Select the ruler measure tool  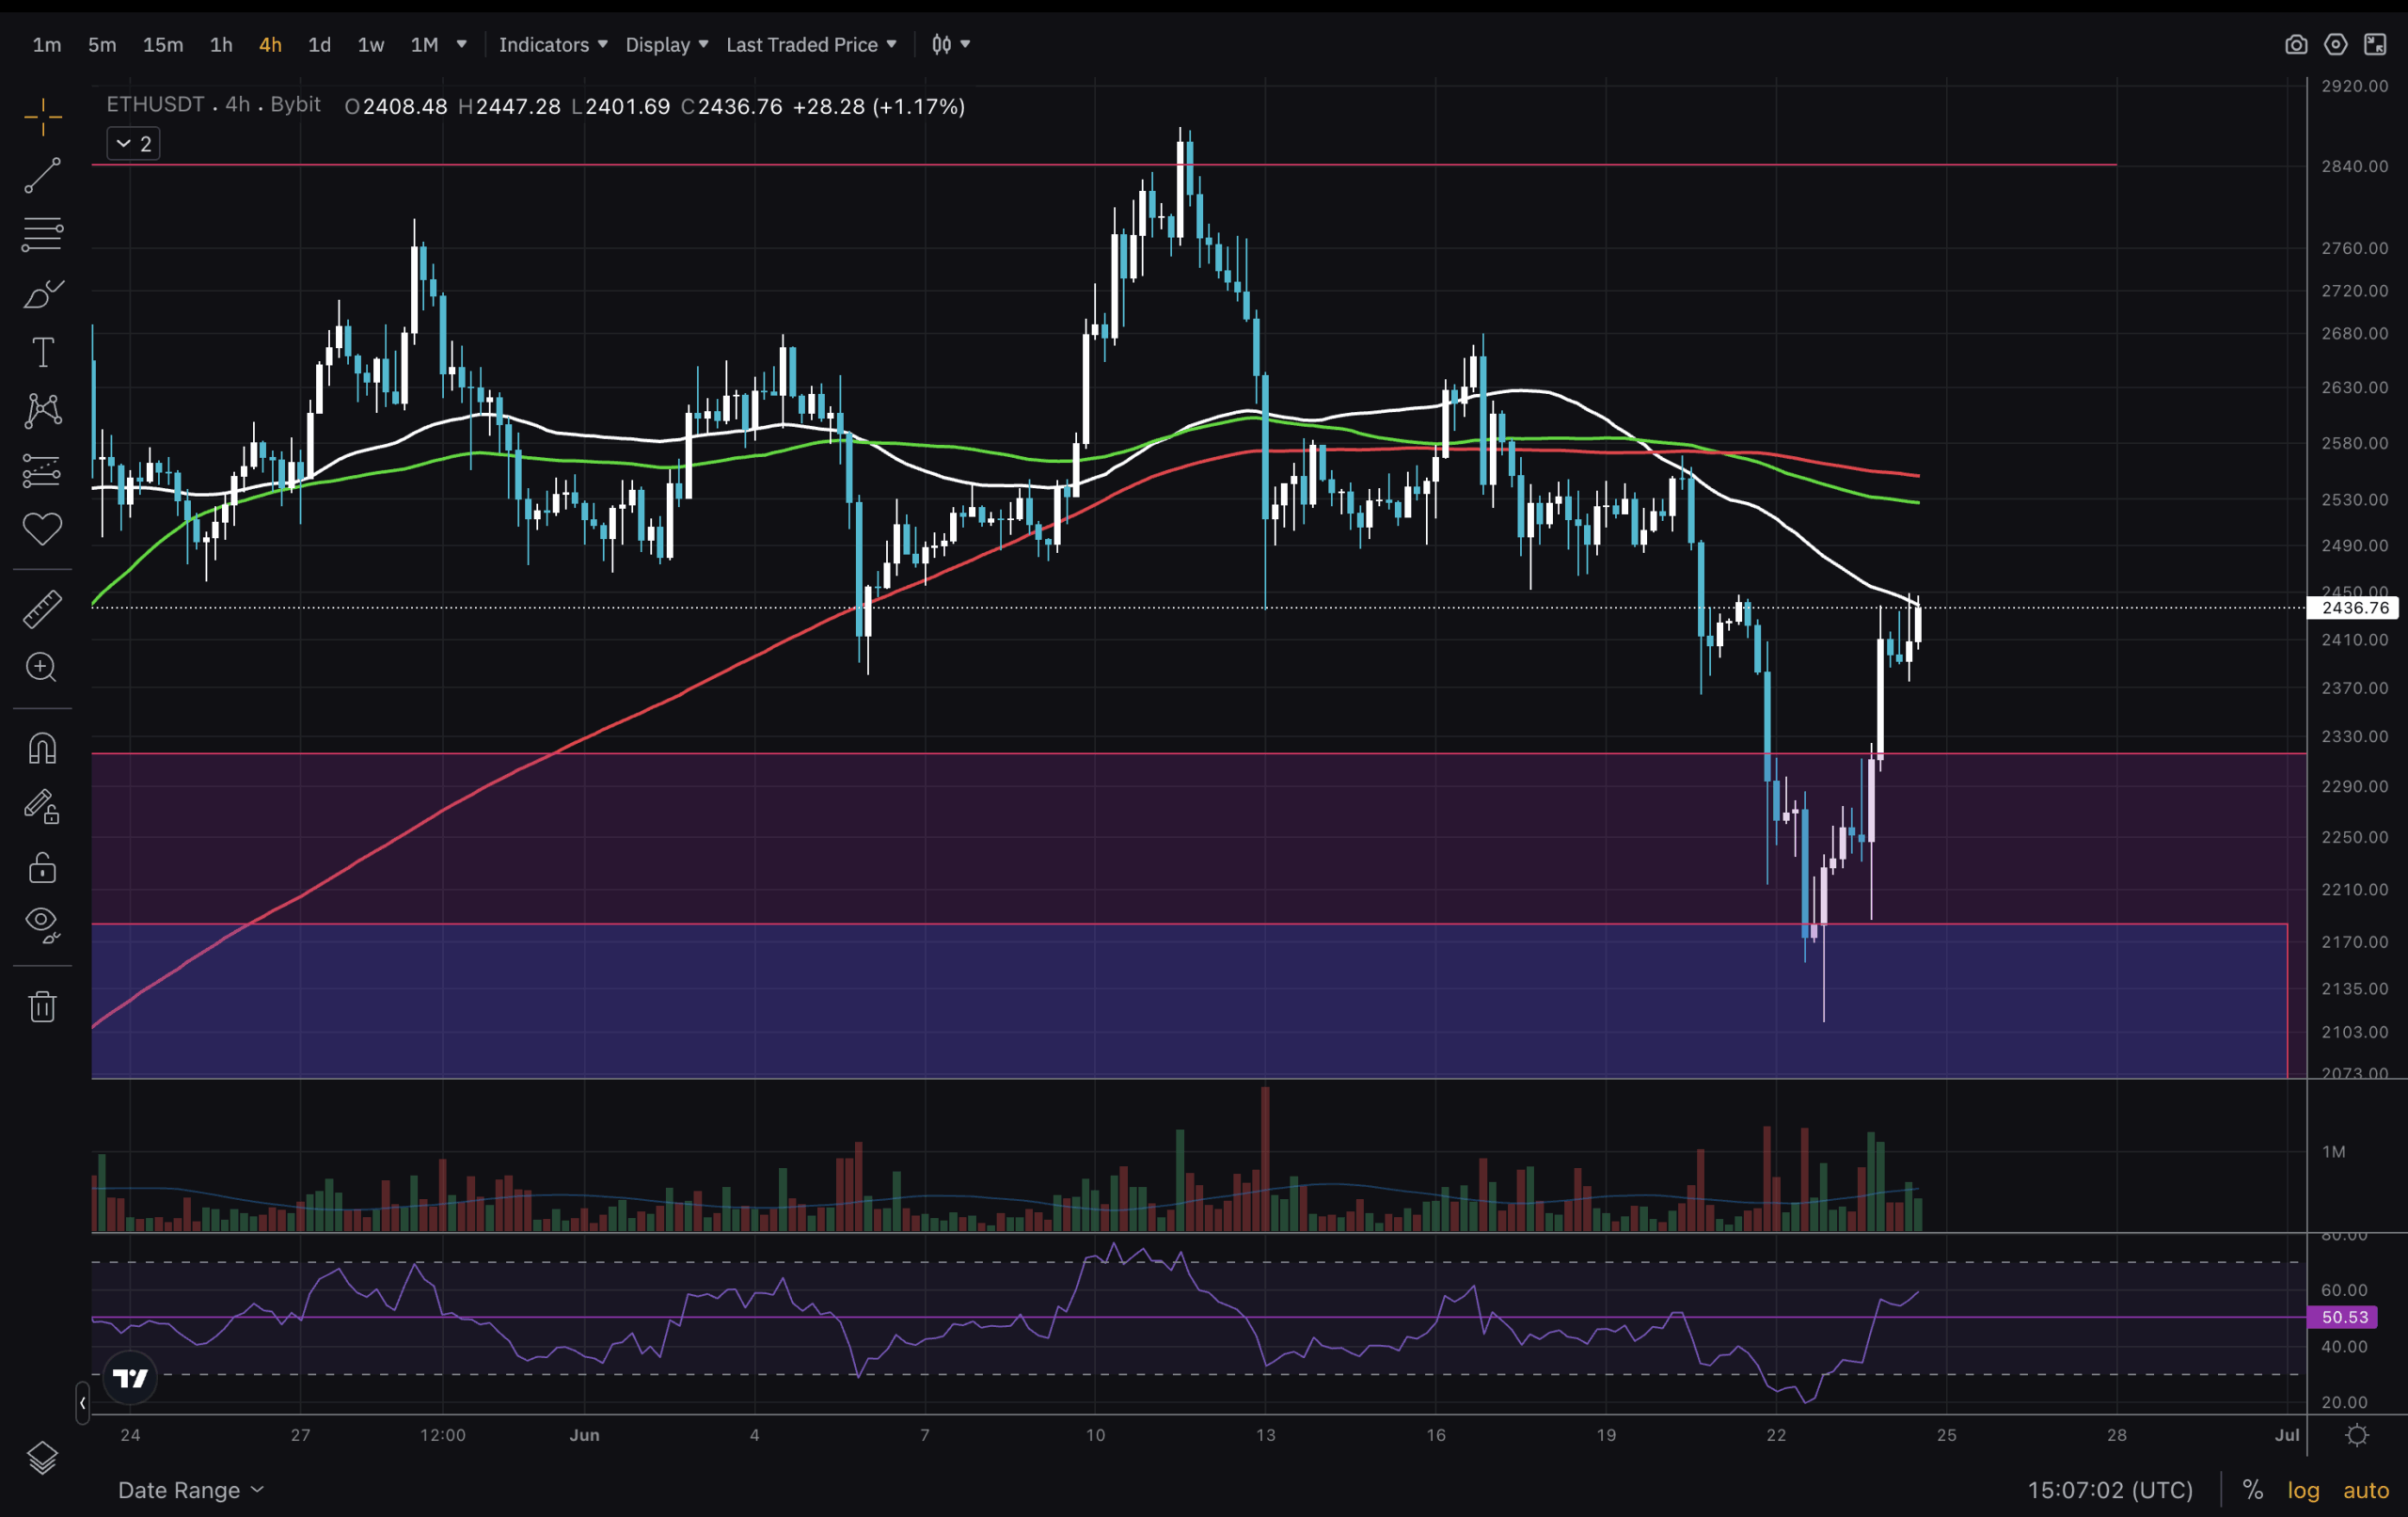click(42, 609)
